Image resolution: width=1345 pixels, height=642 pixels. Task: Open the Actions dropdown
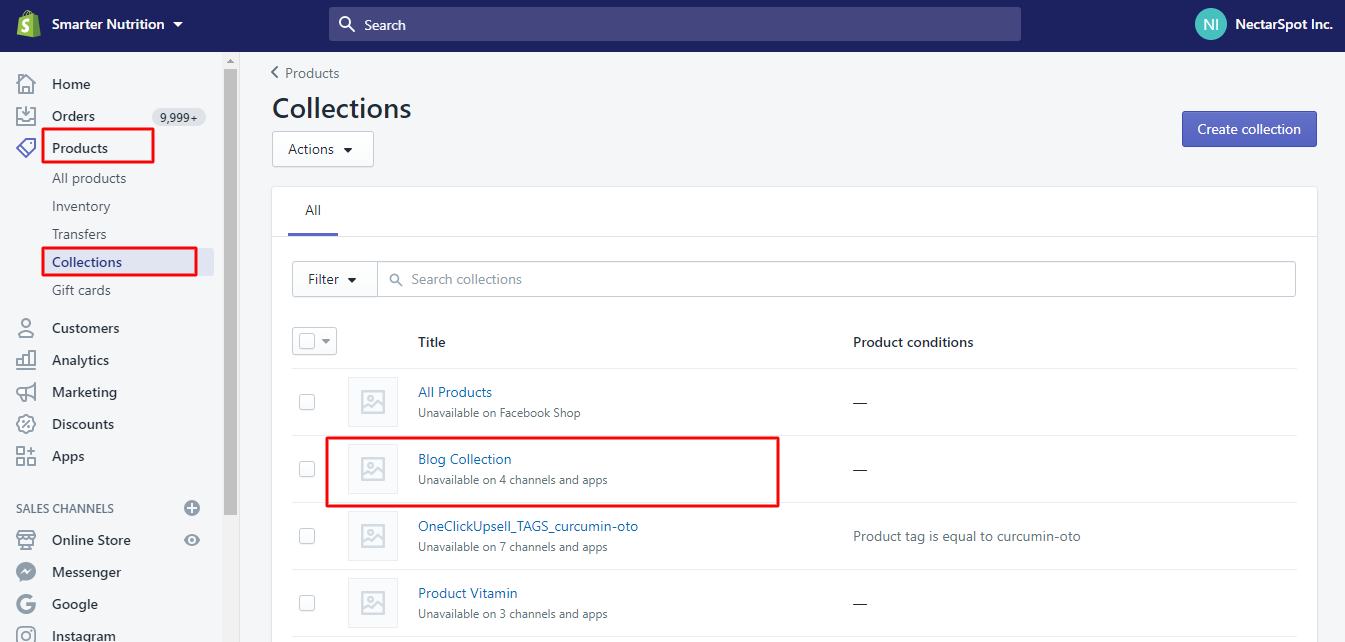322,148
